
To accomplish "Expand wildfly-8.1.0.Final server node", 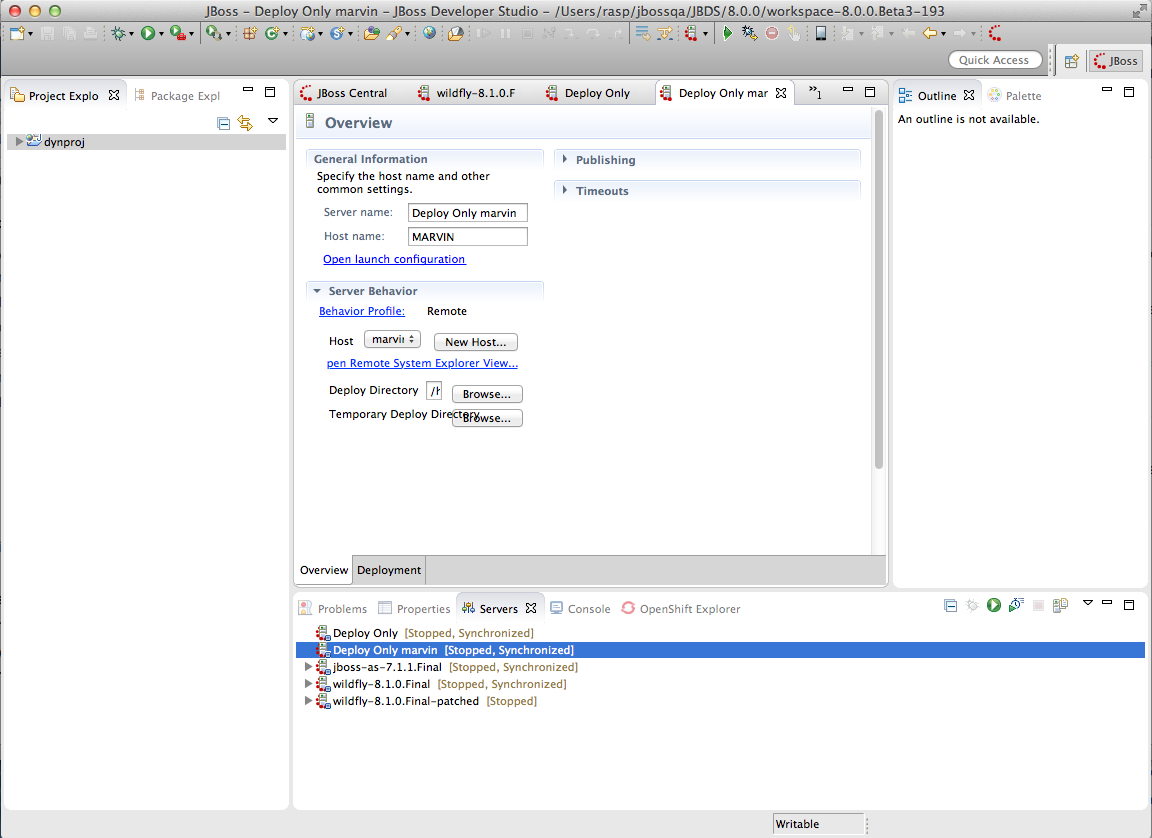I will coord(309,684).
